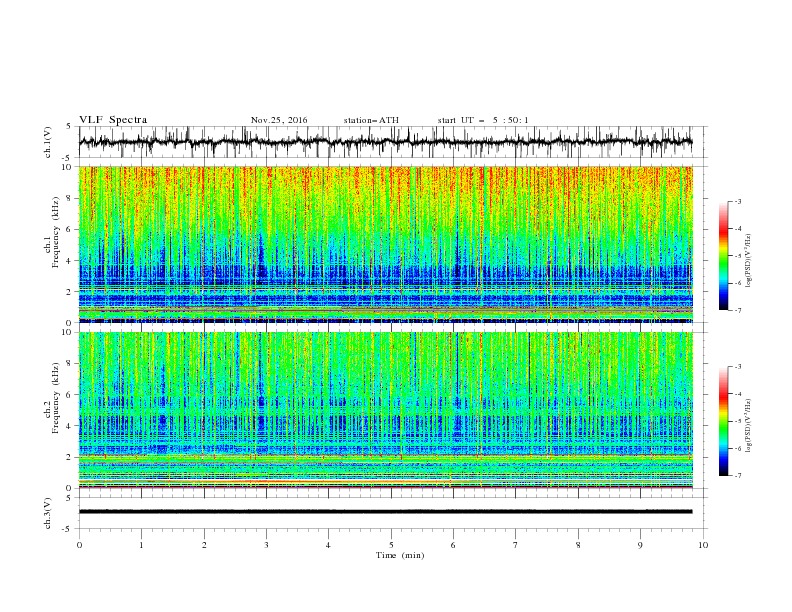This screenshot has height=612, width=792.
Task: Click the "station=ATH" header label
Action: [x=371, y=120]
